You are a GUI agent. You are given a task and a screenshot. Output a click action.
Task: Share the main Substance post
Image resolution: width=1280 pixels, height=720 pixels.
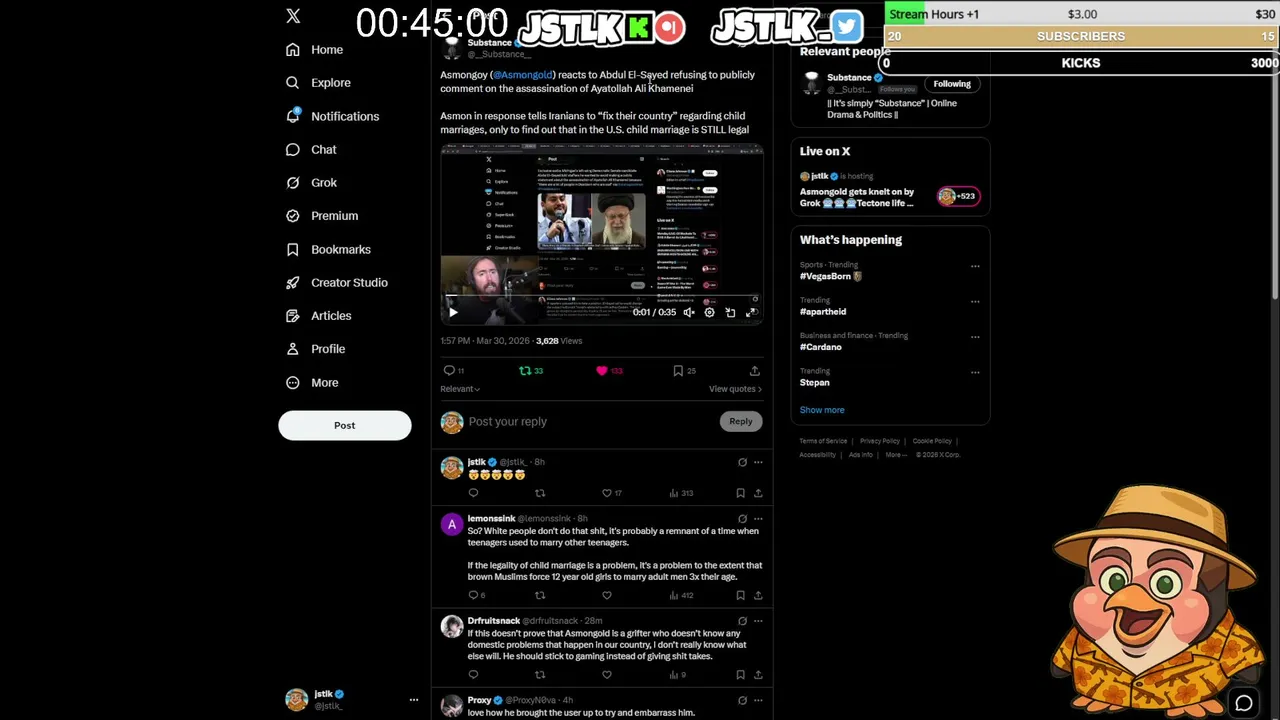(x=755, y=371)
